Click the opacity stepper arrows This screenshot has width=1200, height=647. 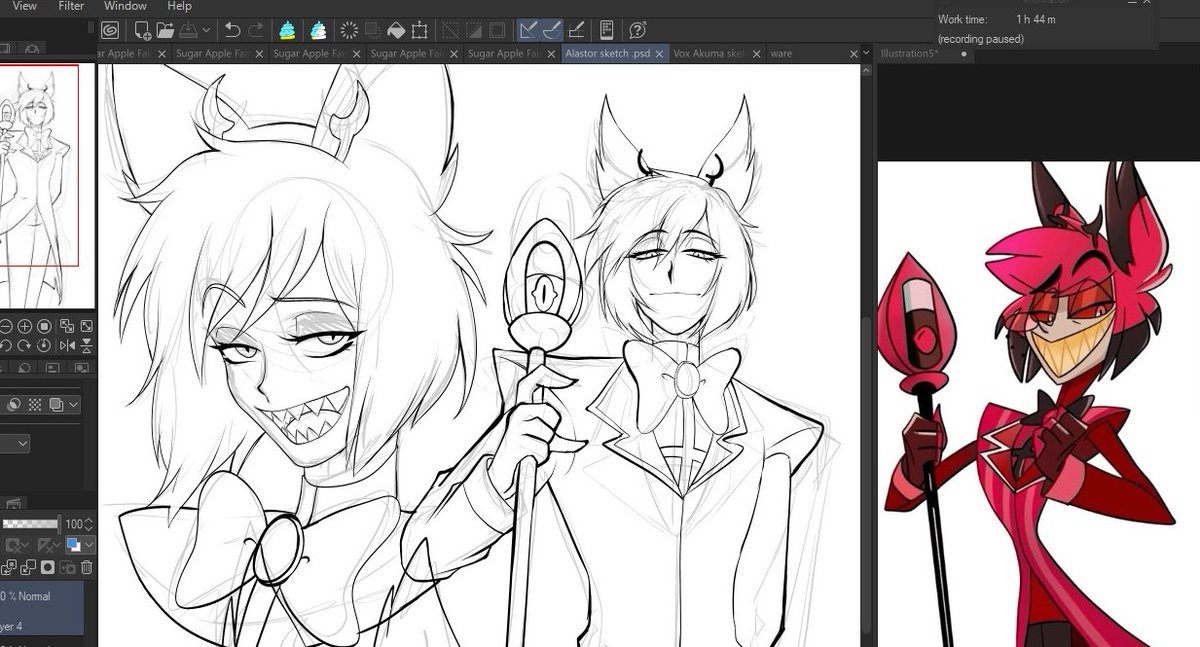(x=89, y=524)
